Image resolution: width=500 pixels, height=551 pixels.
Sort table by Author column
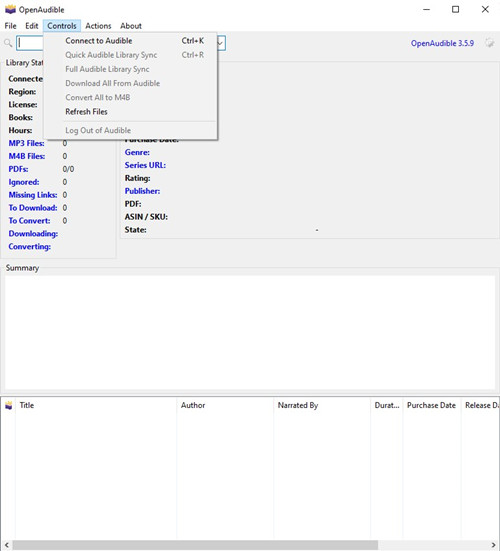[x=225, y=406]
